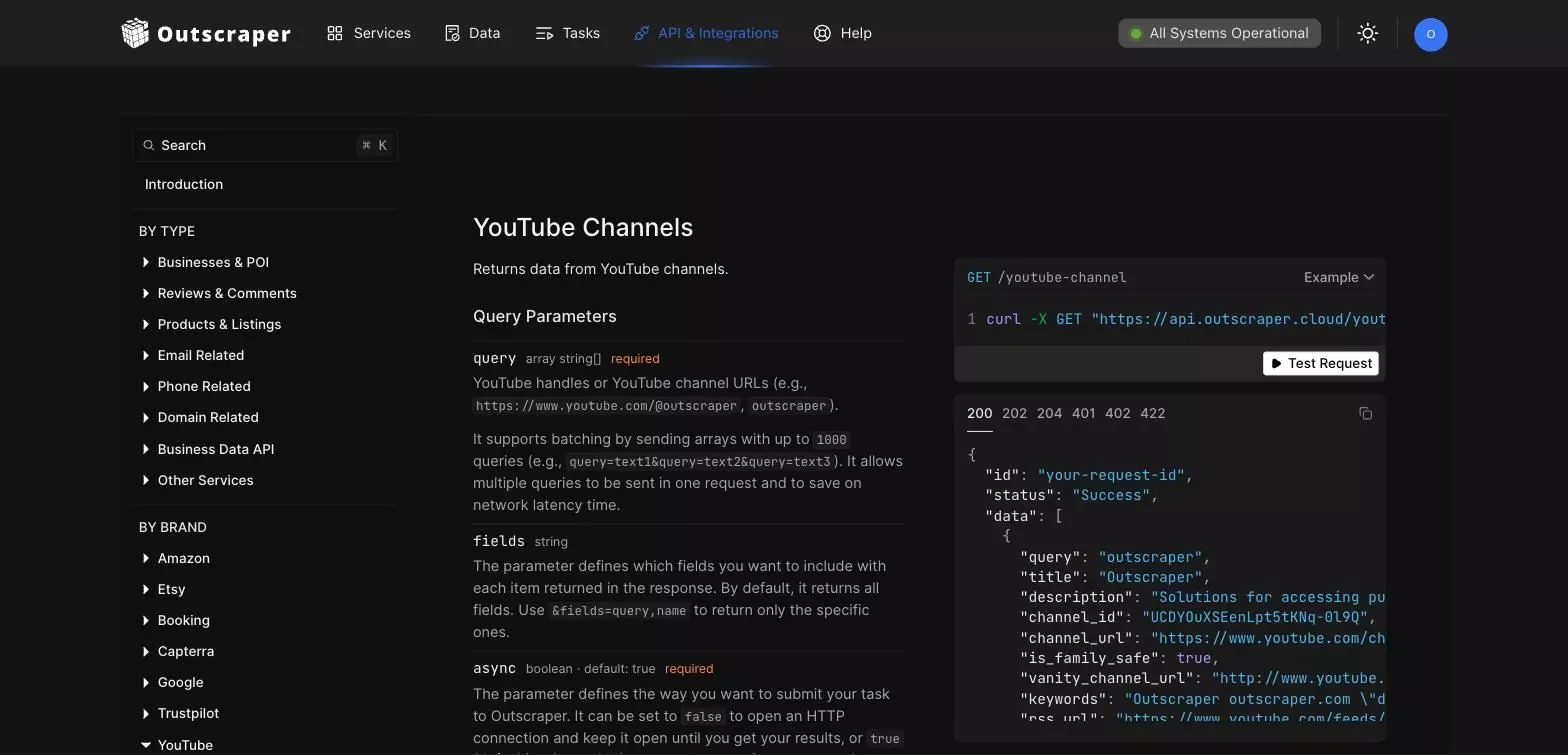Expand Amazon brand section
Screen dimensions: 1568x755
point(176,558)
